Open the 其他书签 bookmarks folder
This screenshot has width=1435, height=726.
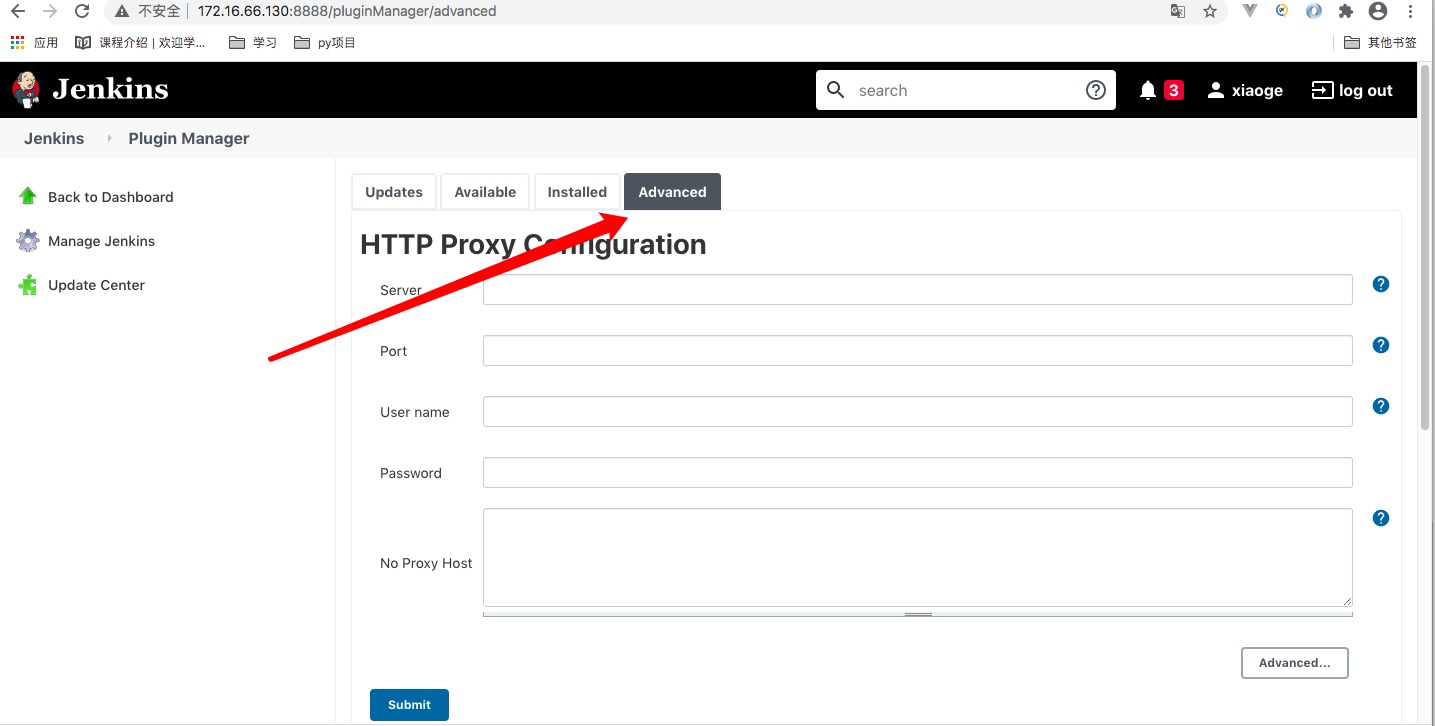click(1380, 42)
